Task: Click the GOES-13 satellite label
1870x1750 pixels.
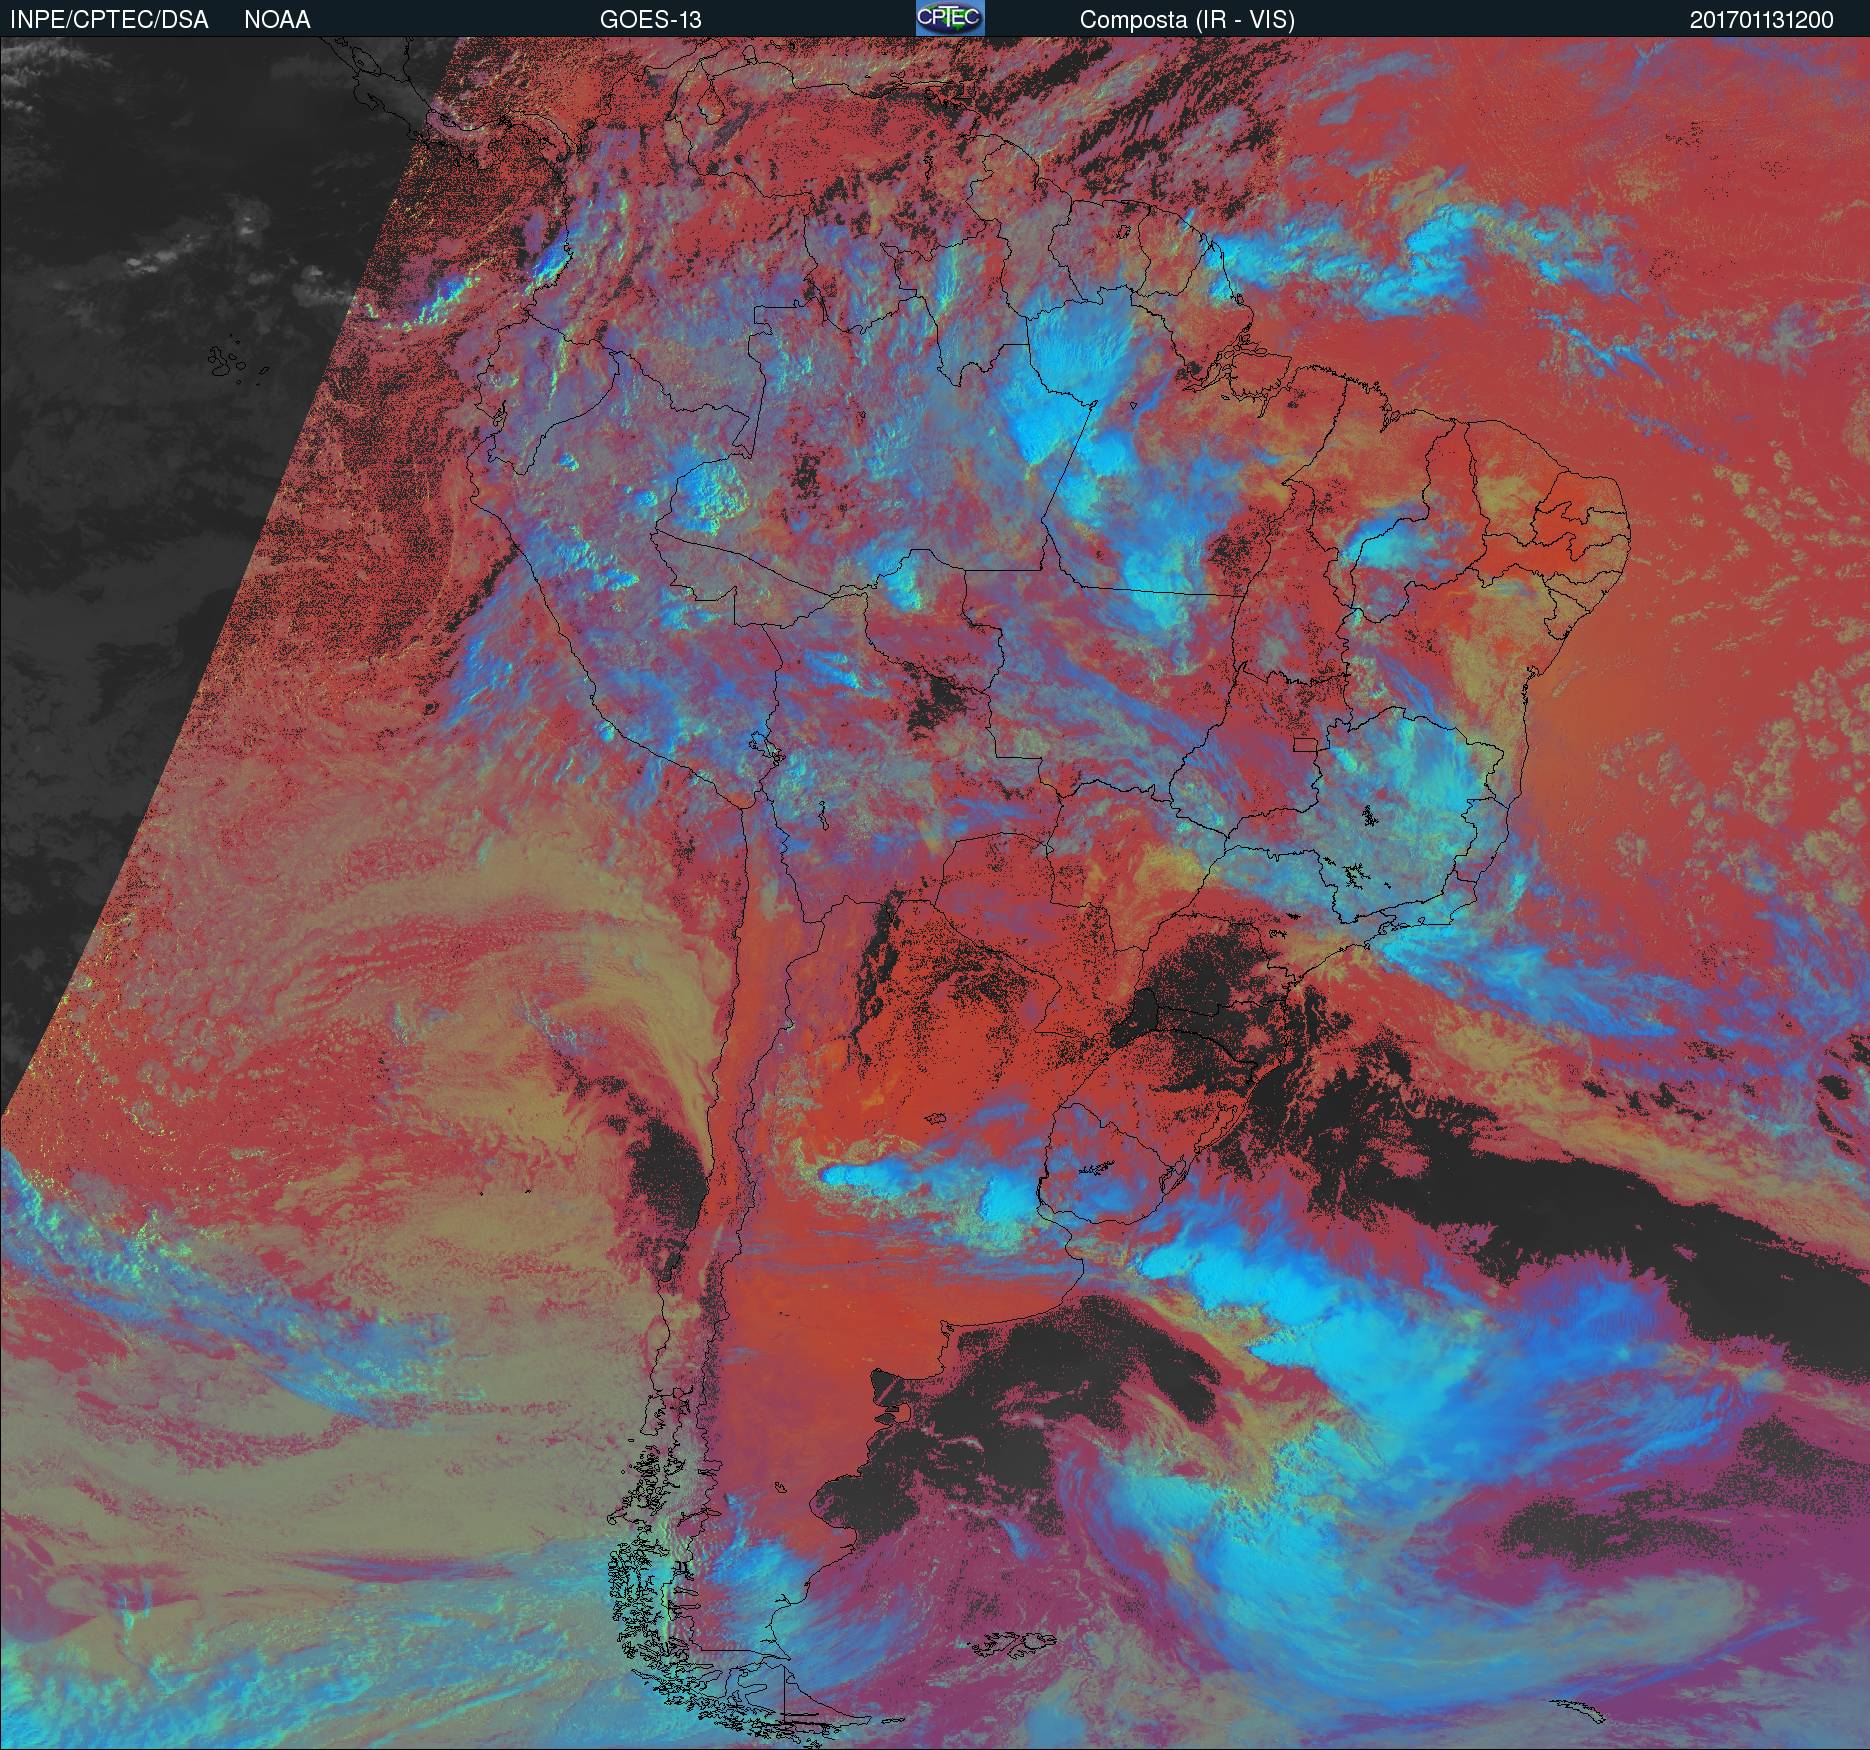Action: tap(650, 20)
